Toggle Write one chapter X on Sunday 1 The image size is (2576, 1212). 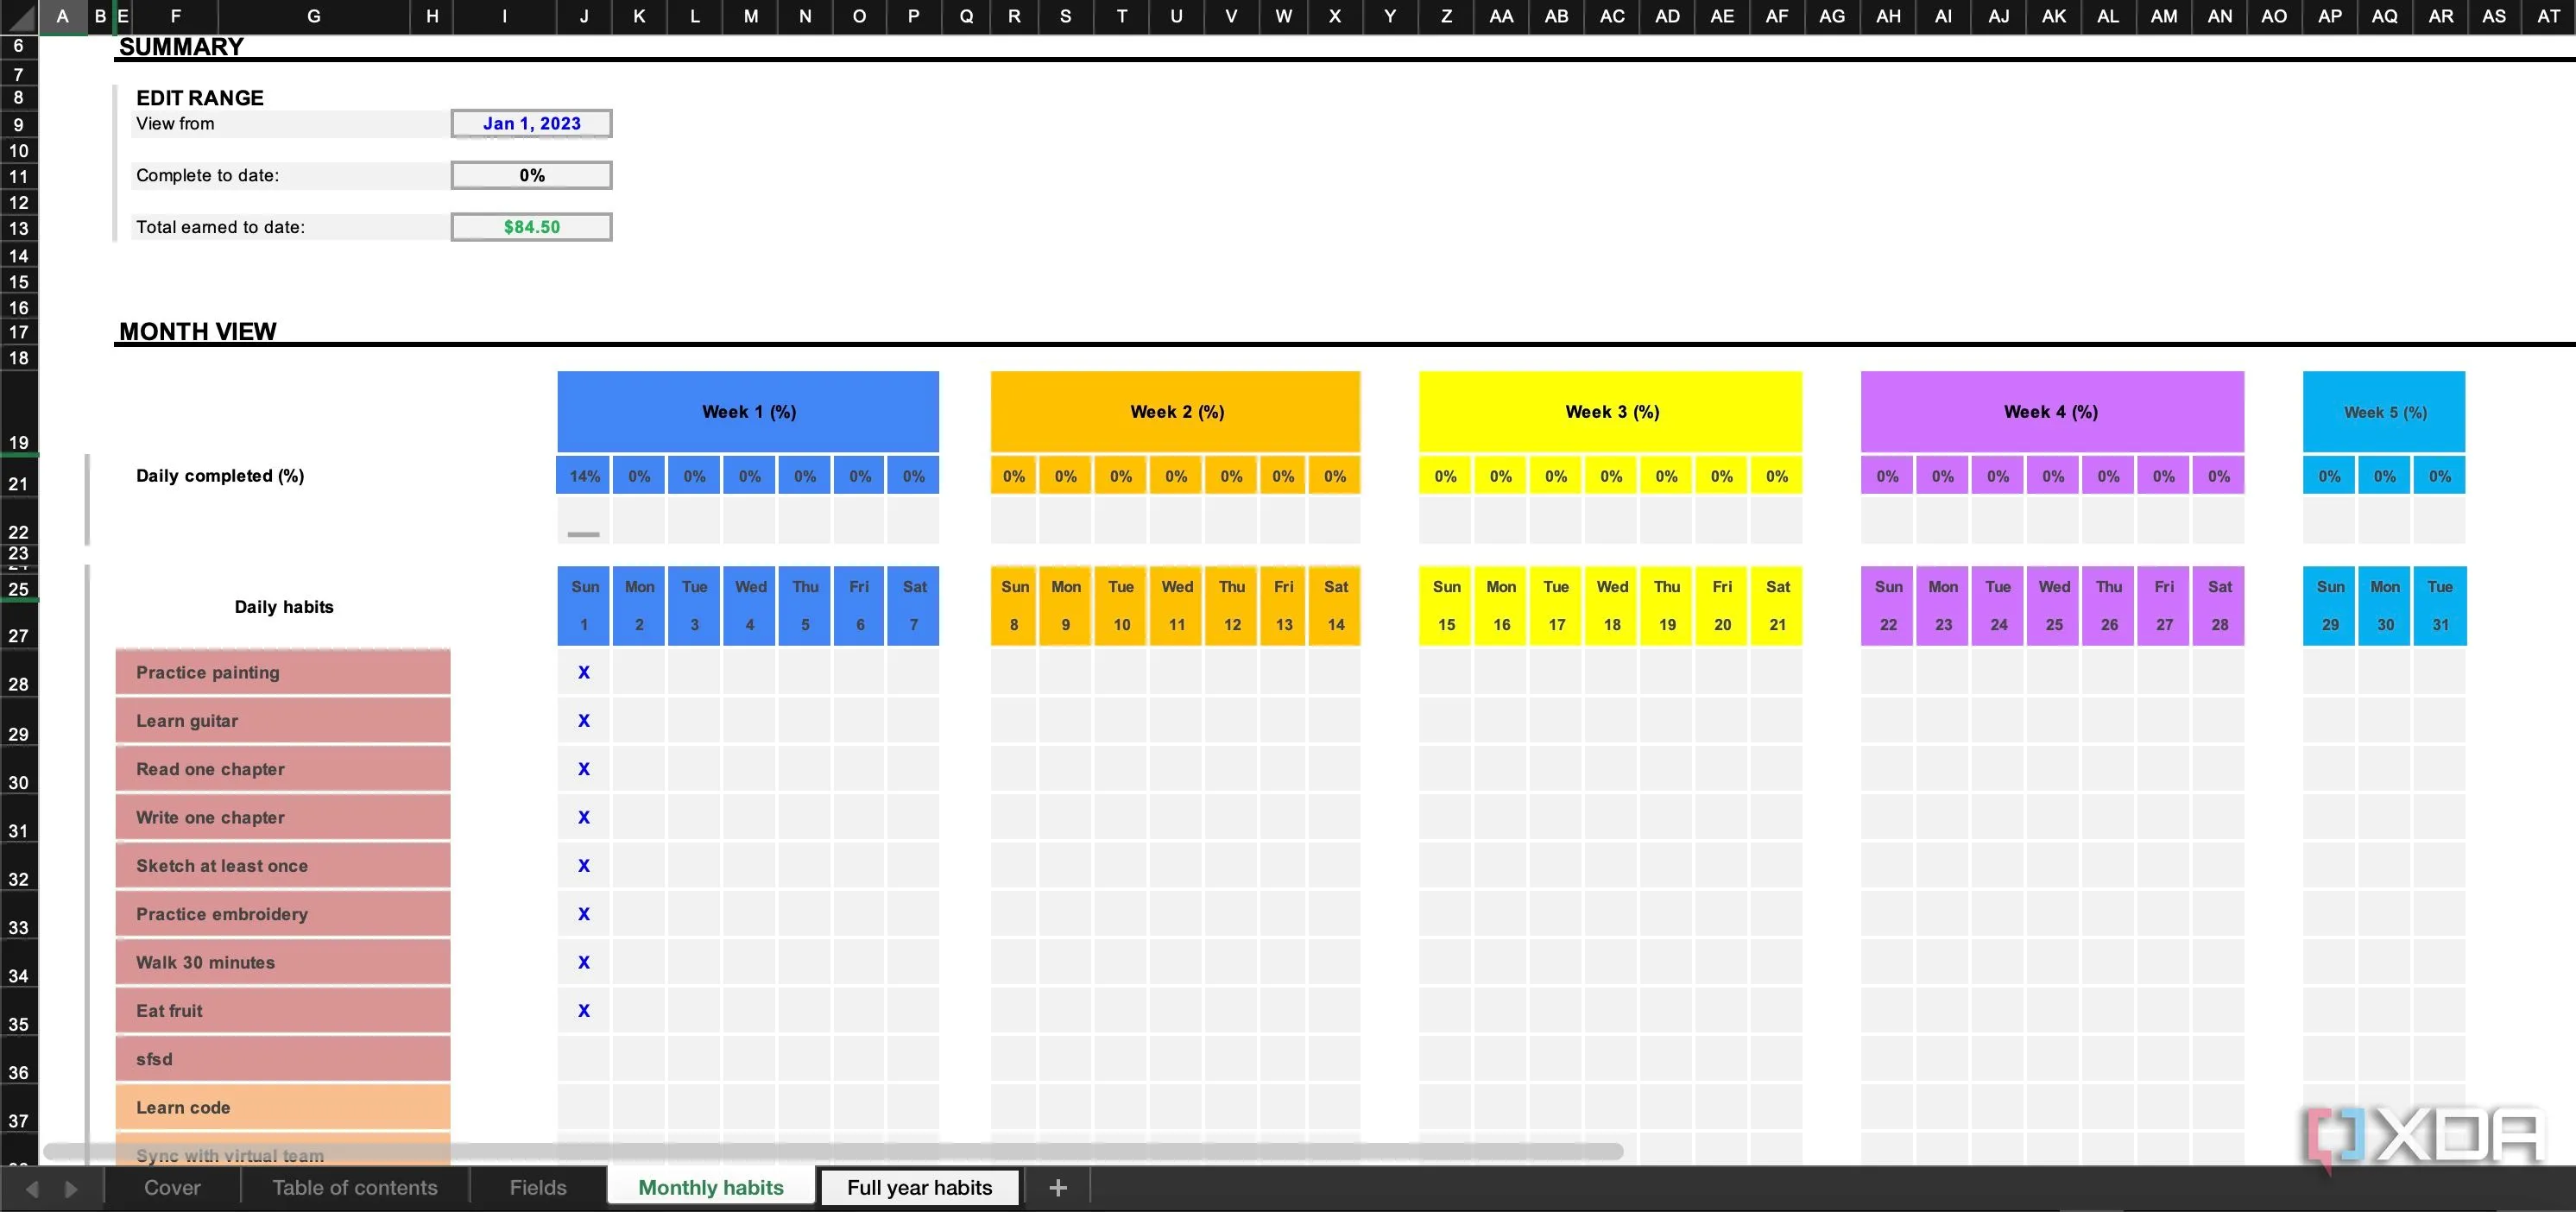[x=584, y=817]
